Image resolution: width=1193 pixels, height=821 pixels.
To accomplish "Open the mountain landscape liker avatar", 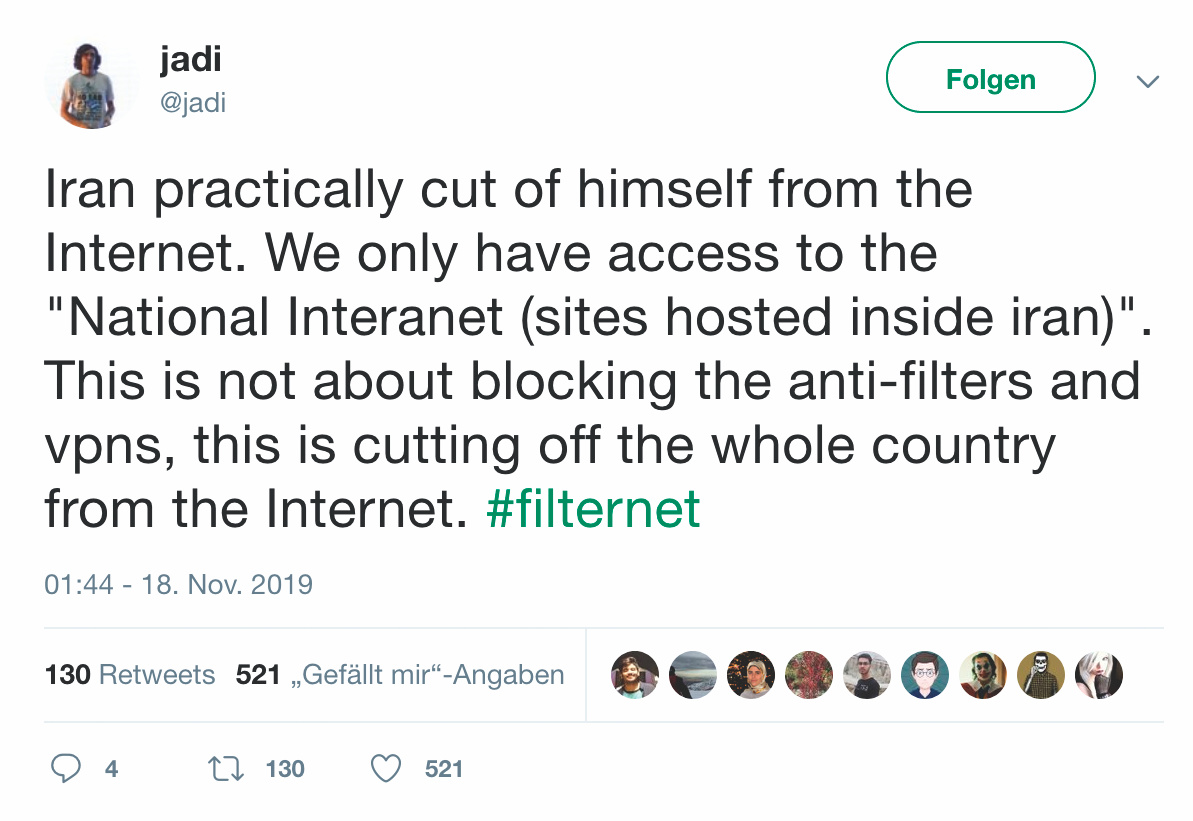I will click(693, 675).
